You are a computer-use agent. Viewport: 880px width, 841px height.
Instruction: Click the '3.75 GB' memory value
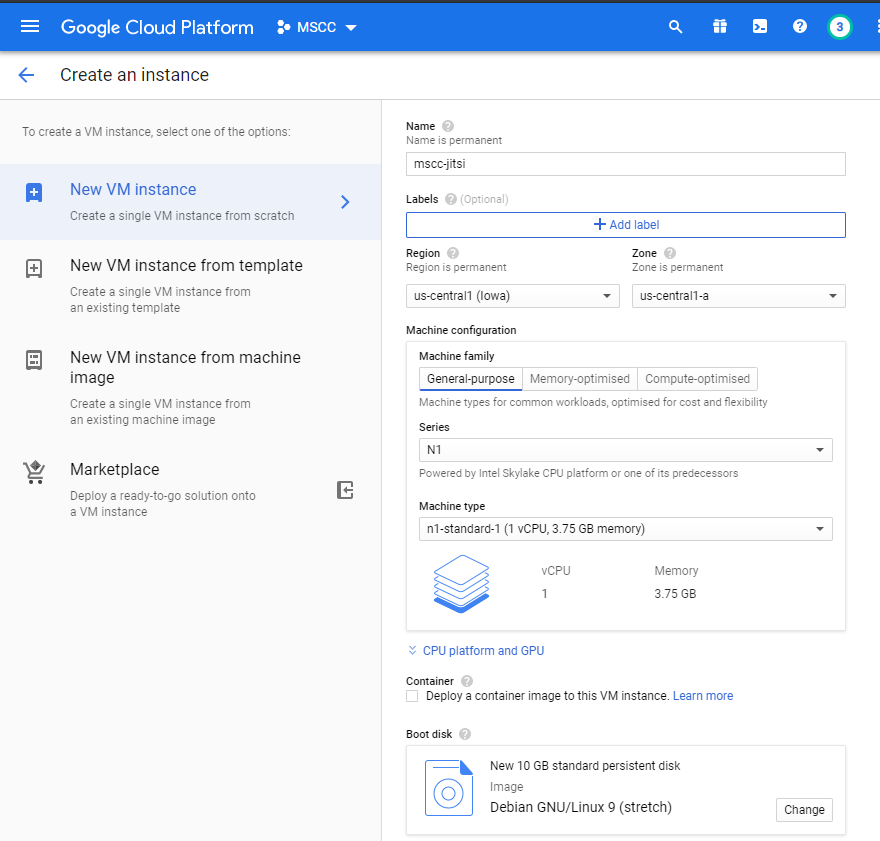[x=675, y=594]
